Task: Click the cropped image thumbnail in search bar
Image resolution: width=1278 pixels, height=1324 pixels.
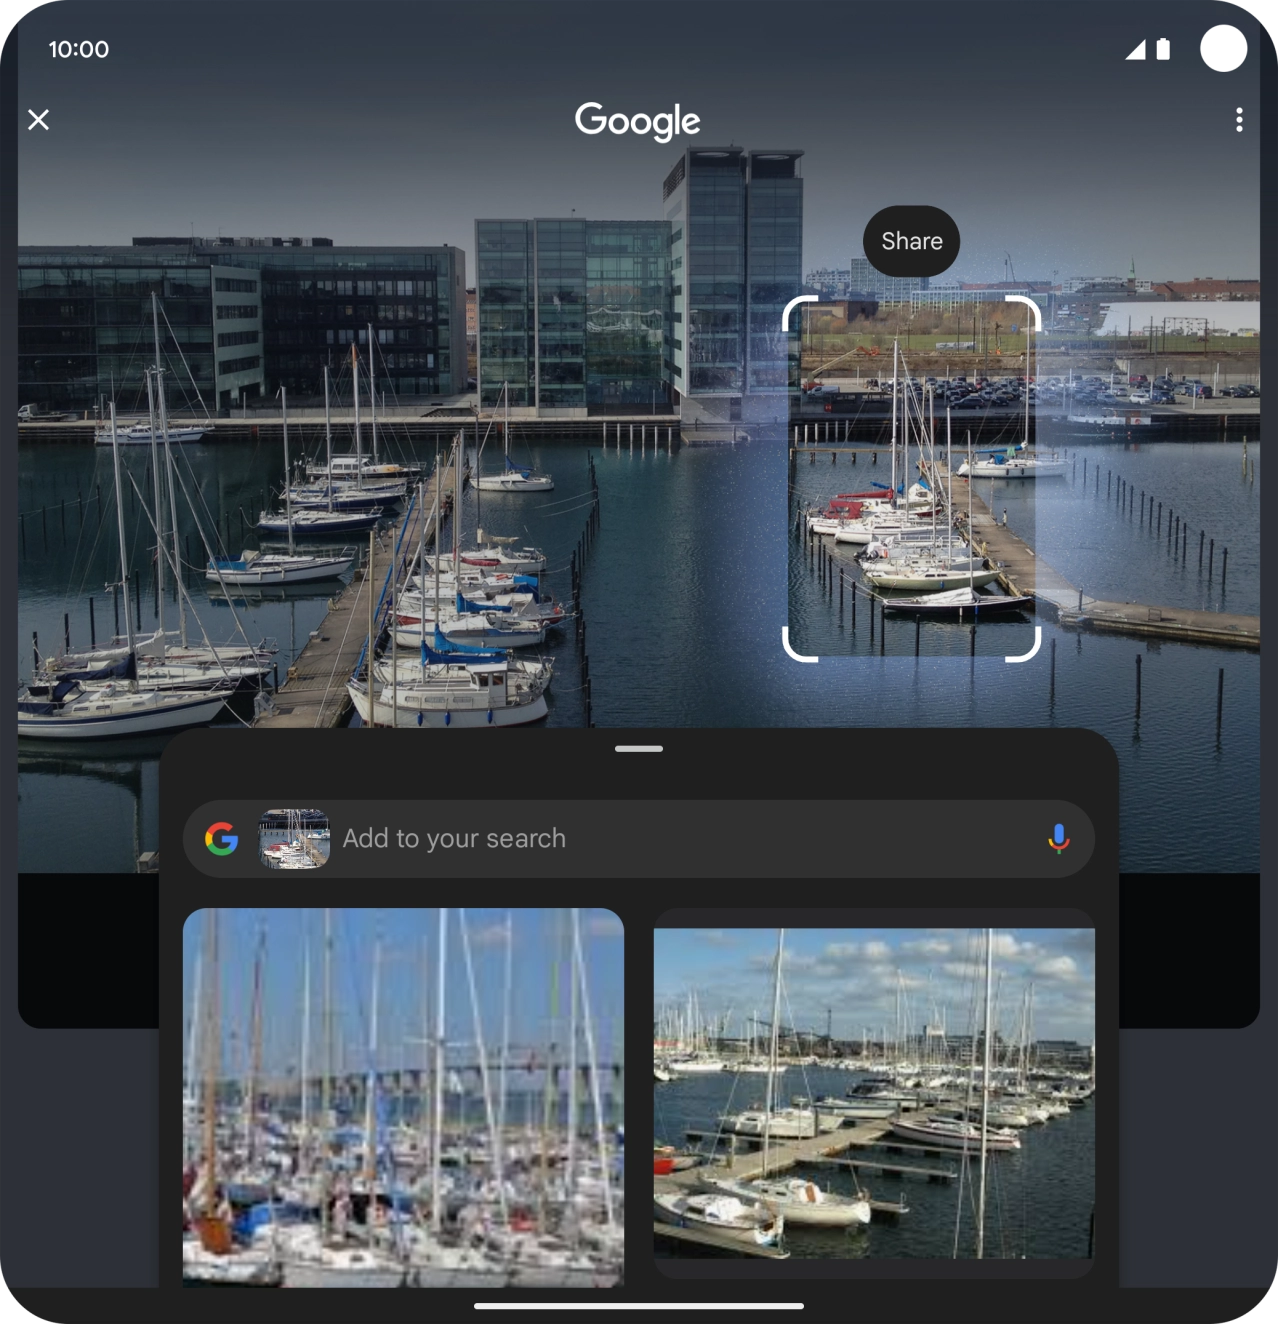Action: point(294,838)
